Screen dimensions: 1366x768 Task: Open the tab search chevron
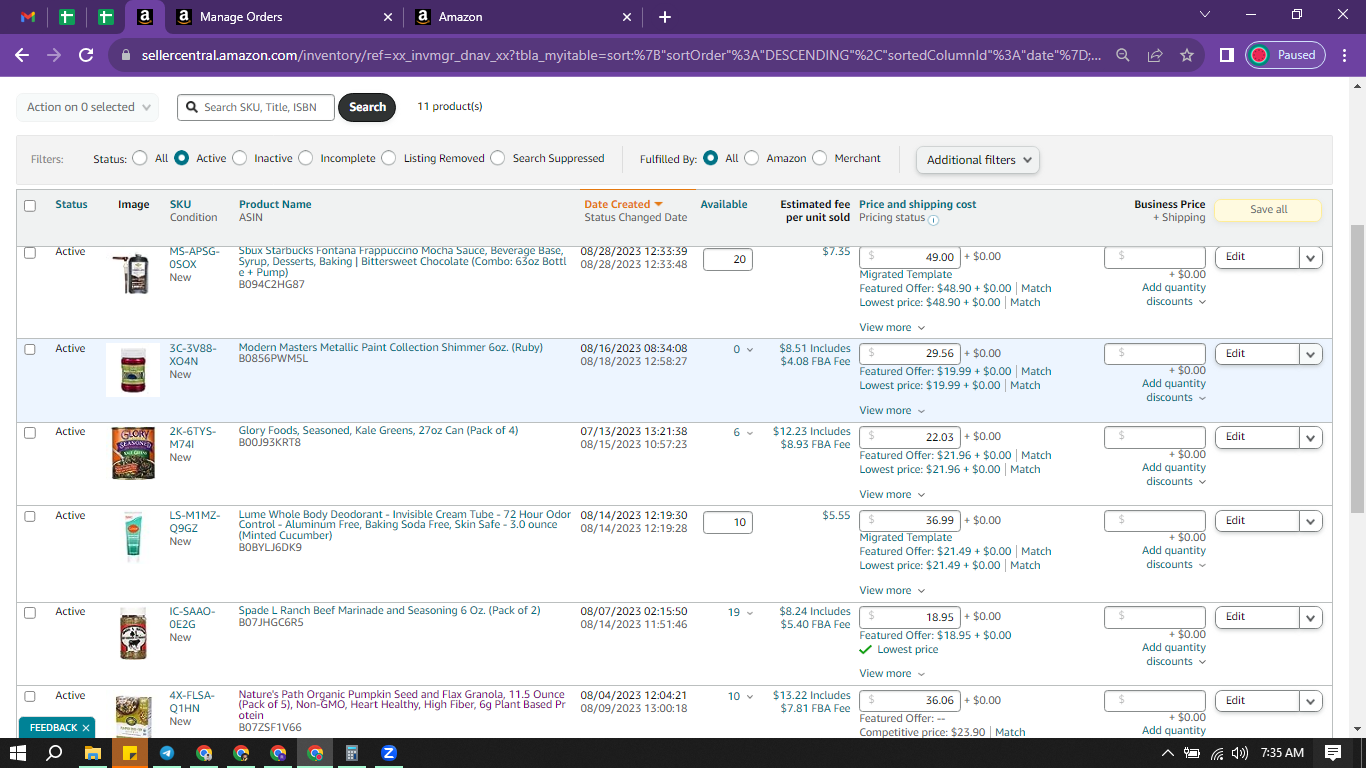tap(1205, 14)
